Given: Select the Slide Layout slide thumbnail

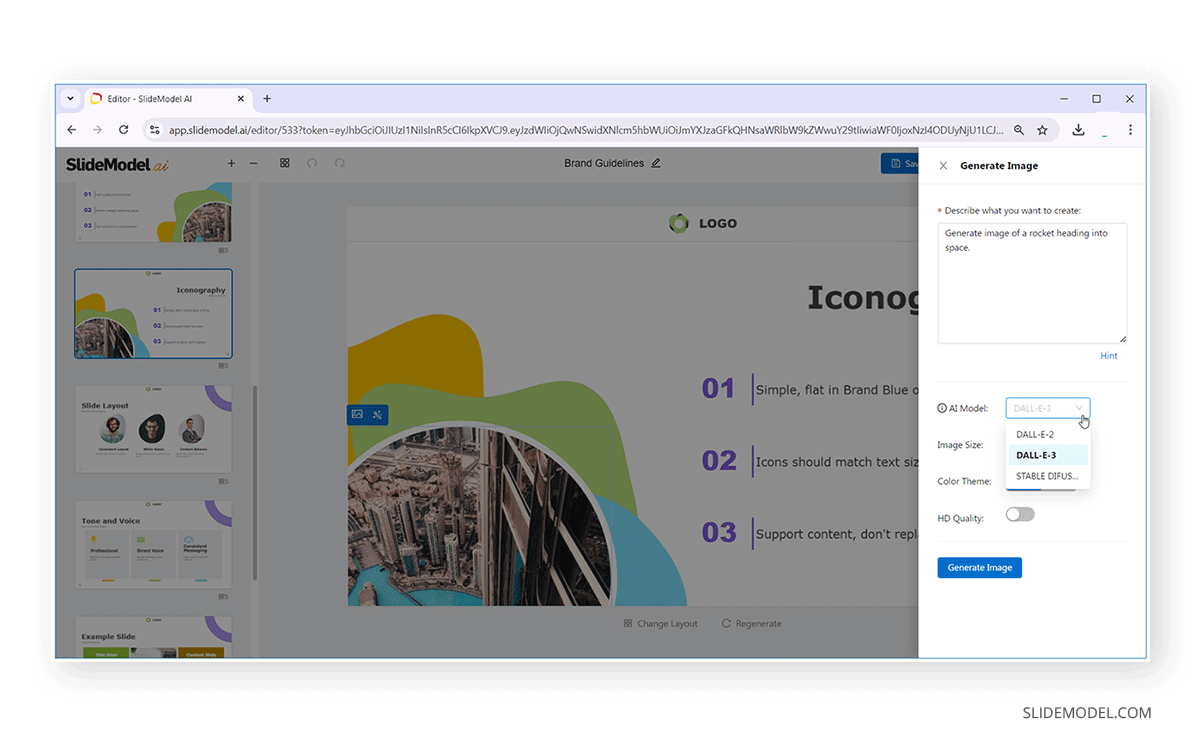Looking at the screenshot, I should coord(153,430).
